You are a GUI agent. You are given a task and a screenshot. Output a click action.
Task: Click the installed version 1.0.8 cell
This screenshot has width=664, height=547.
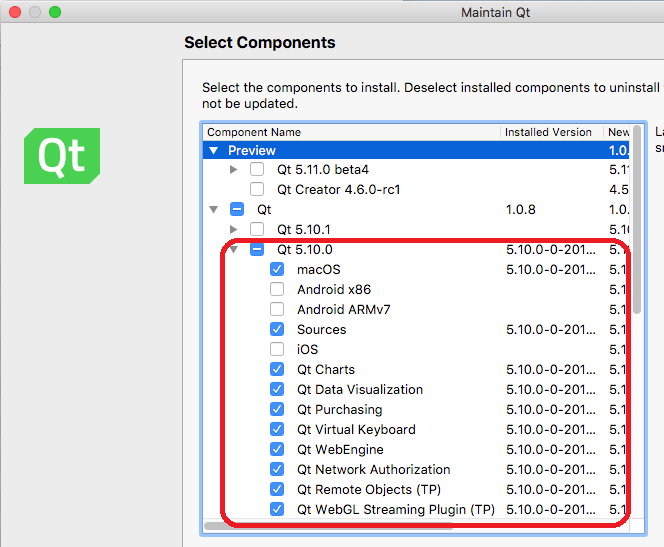coord(520,209)
